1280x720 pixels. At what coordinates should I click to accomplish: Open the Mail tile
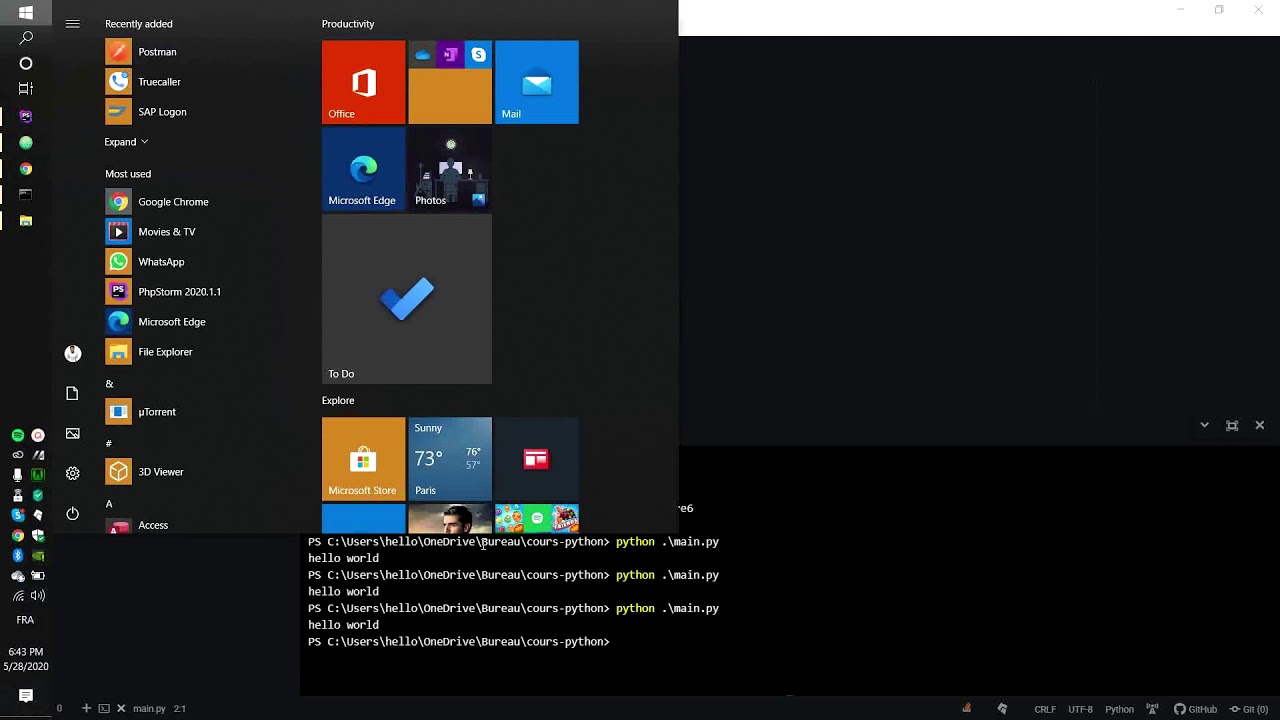click(537, 82)
